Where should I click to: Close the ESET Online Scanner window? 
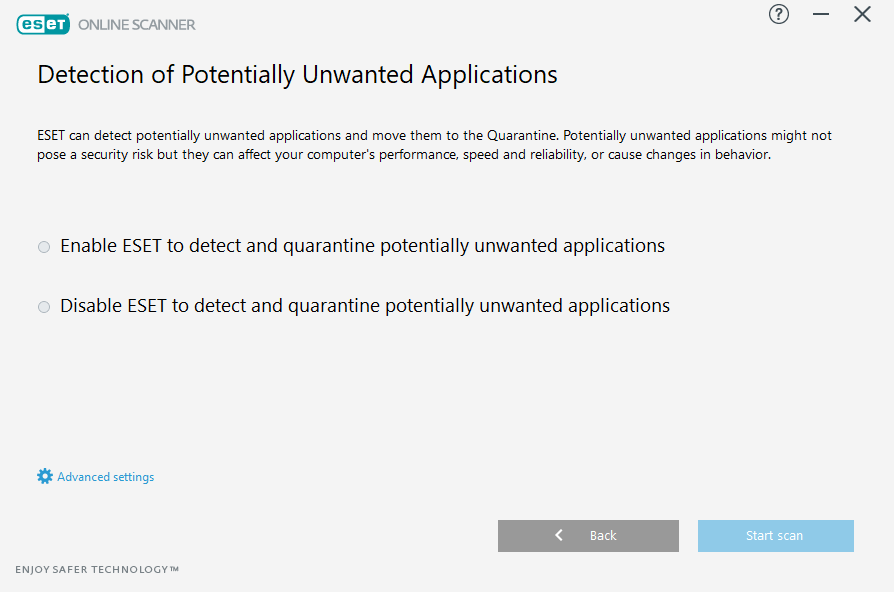pyautogui.click(x=862, y=14)
